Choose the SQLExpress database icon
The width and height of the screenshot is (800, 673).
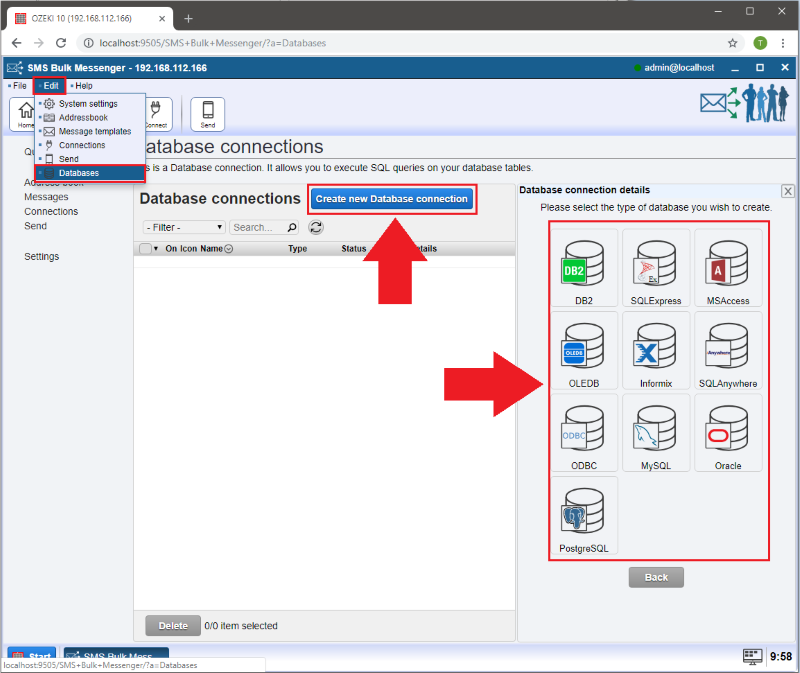(x=656, y=267)
